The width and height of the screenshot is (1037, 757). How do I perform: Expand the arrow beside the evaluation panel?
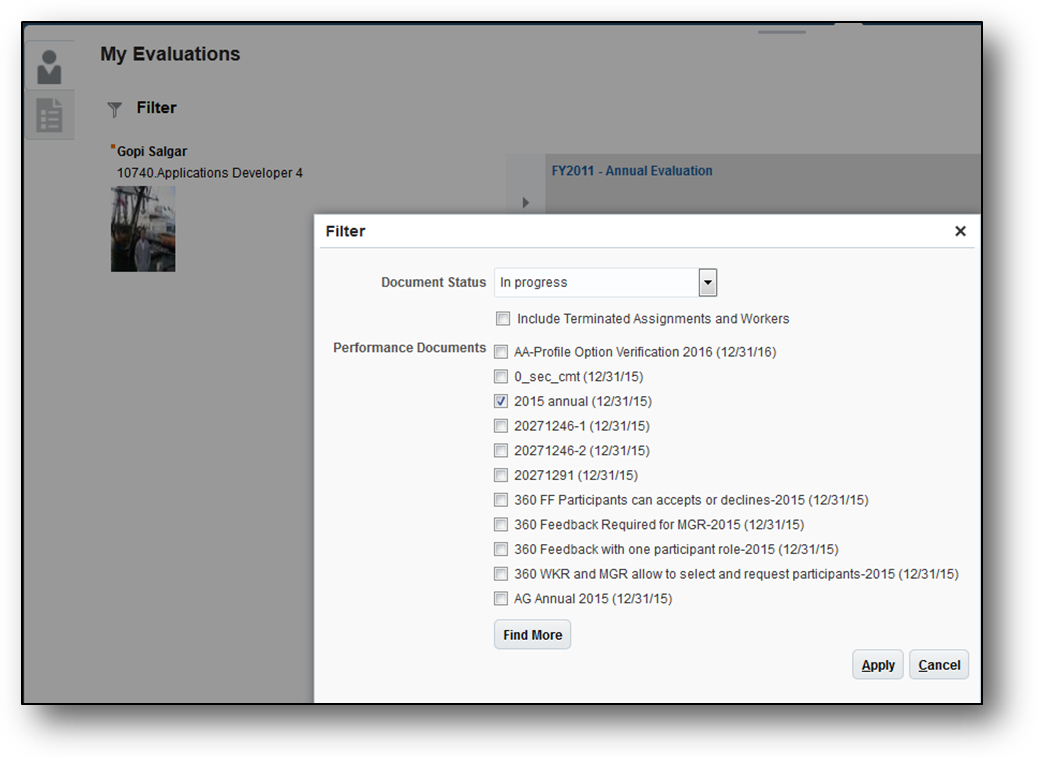pyautogui.click(x=526, y=203)
